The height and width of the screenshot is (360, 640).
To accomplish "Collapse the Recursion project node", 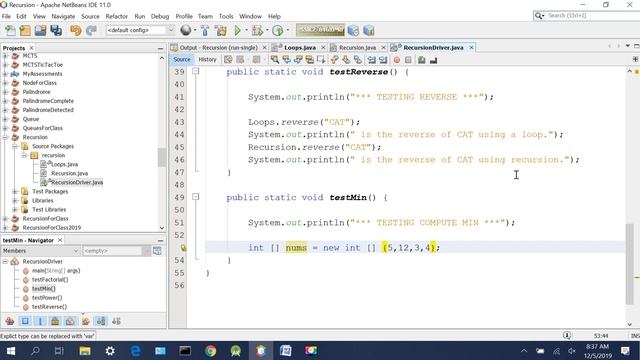I will point(5,138).
